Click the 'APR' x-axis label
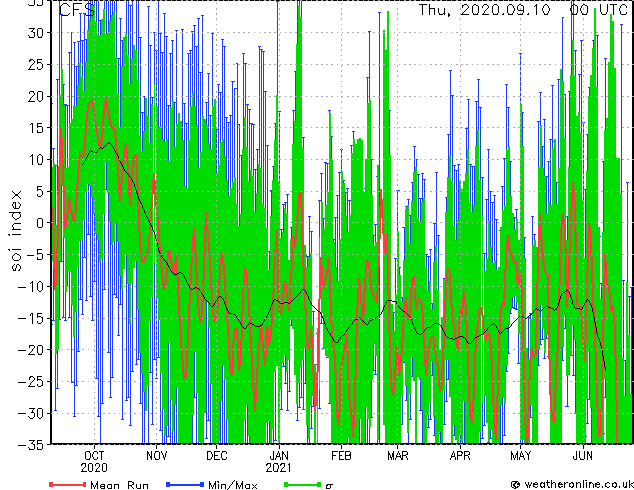This screenshot has height=490, width=634. pyautogui.click(x=460, y=456)
